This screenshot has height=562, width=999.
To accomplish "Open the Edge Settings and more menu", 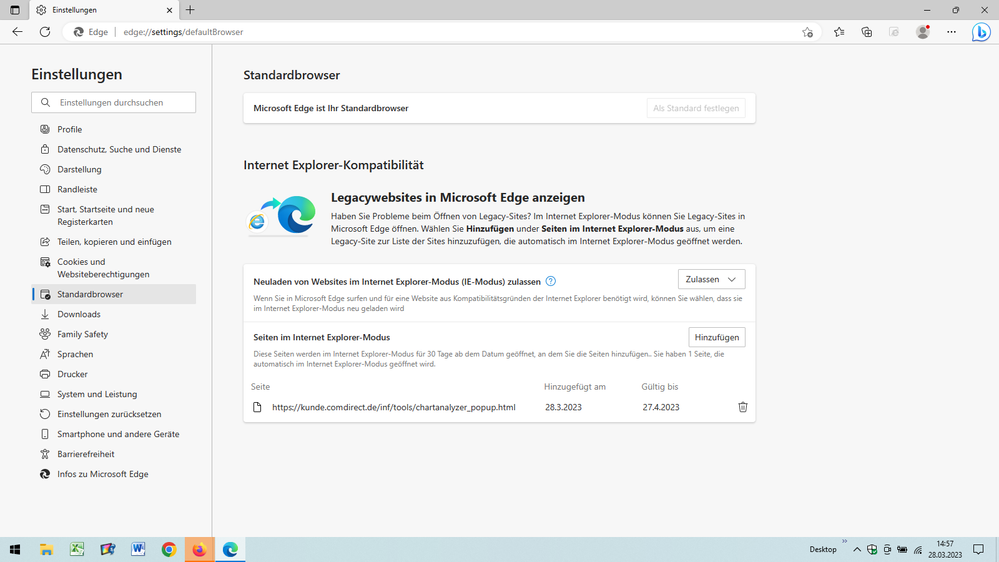I will (951, 32).
